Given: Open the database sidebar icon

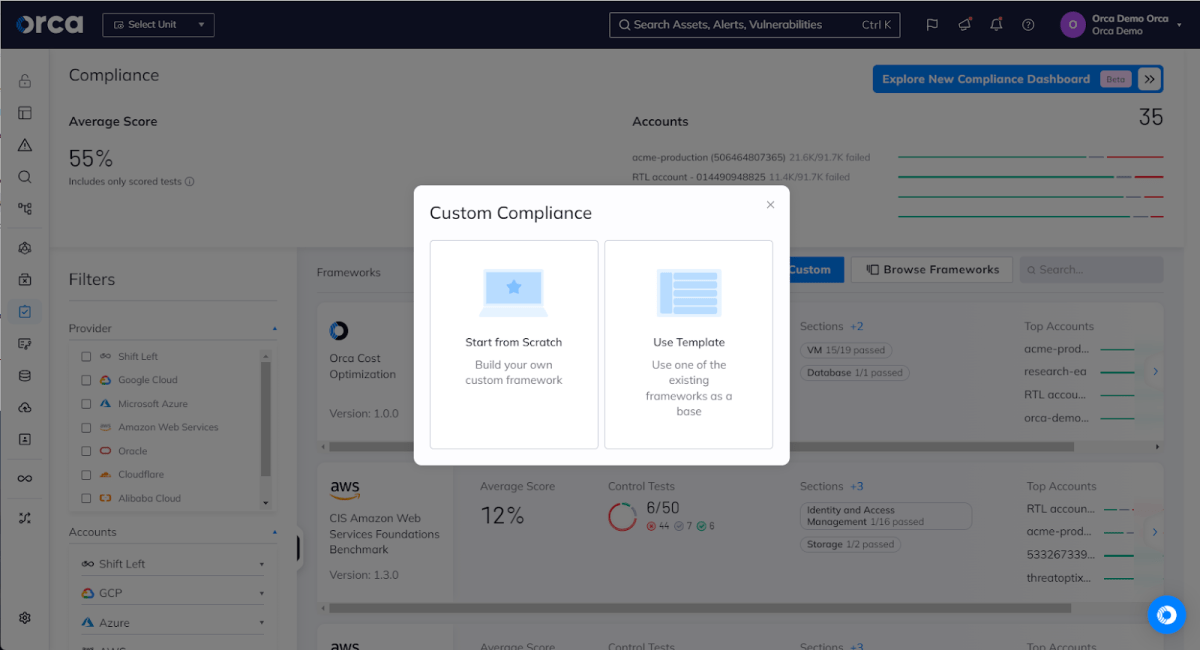Looking at the screenshot, I should (25, 376).
